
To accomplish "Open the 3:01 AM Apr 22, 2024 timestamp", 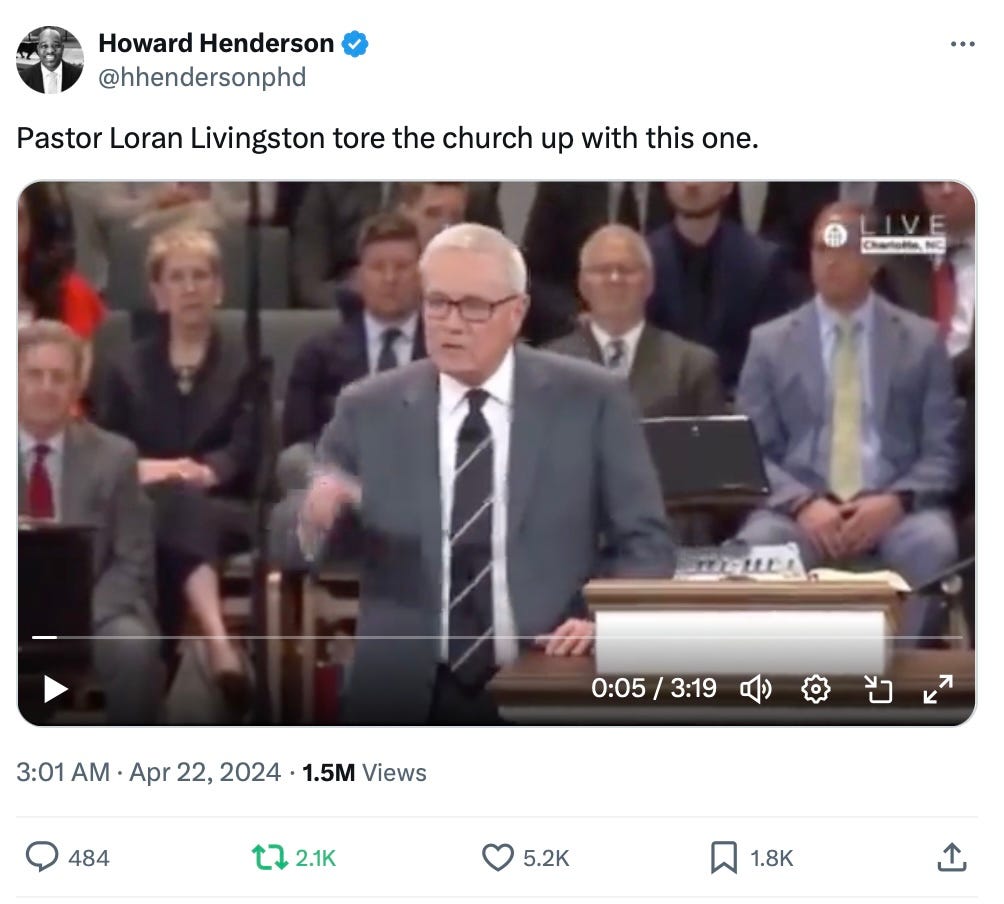I will [x=149, y=772].
